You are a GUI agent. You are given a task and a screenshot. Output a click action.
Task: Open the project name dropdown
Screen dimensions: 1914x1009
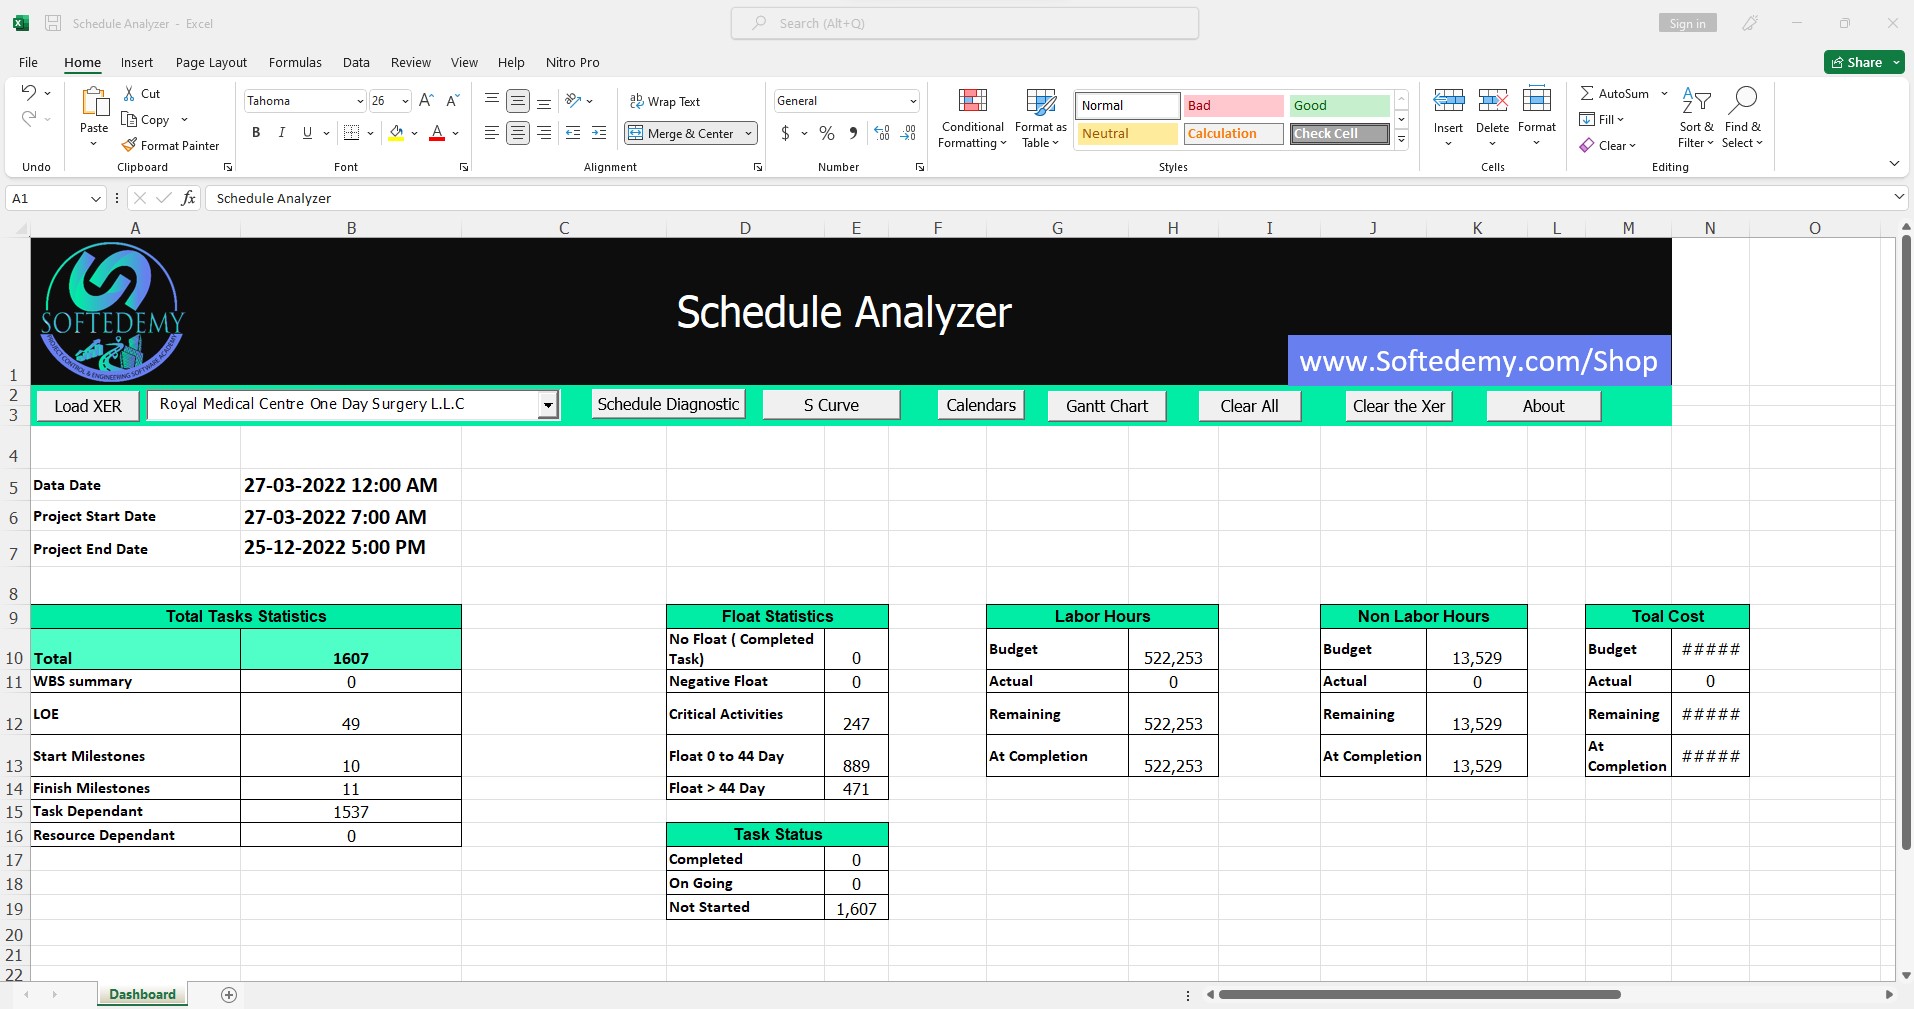[x=547, y=405]
